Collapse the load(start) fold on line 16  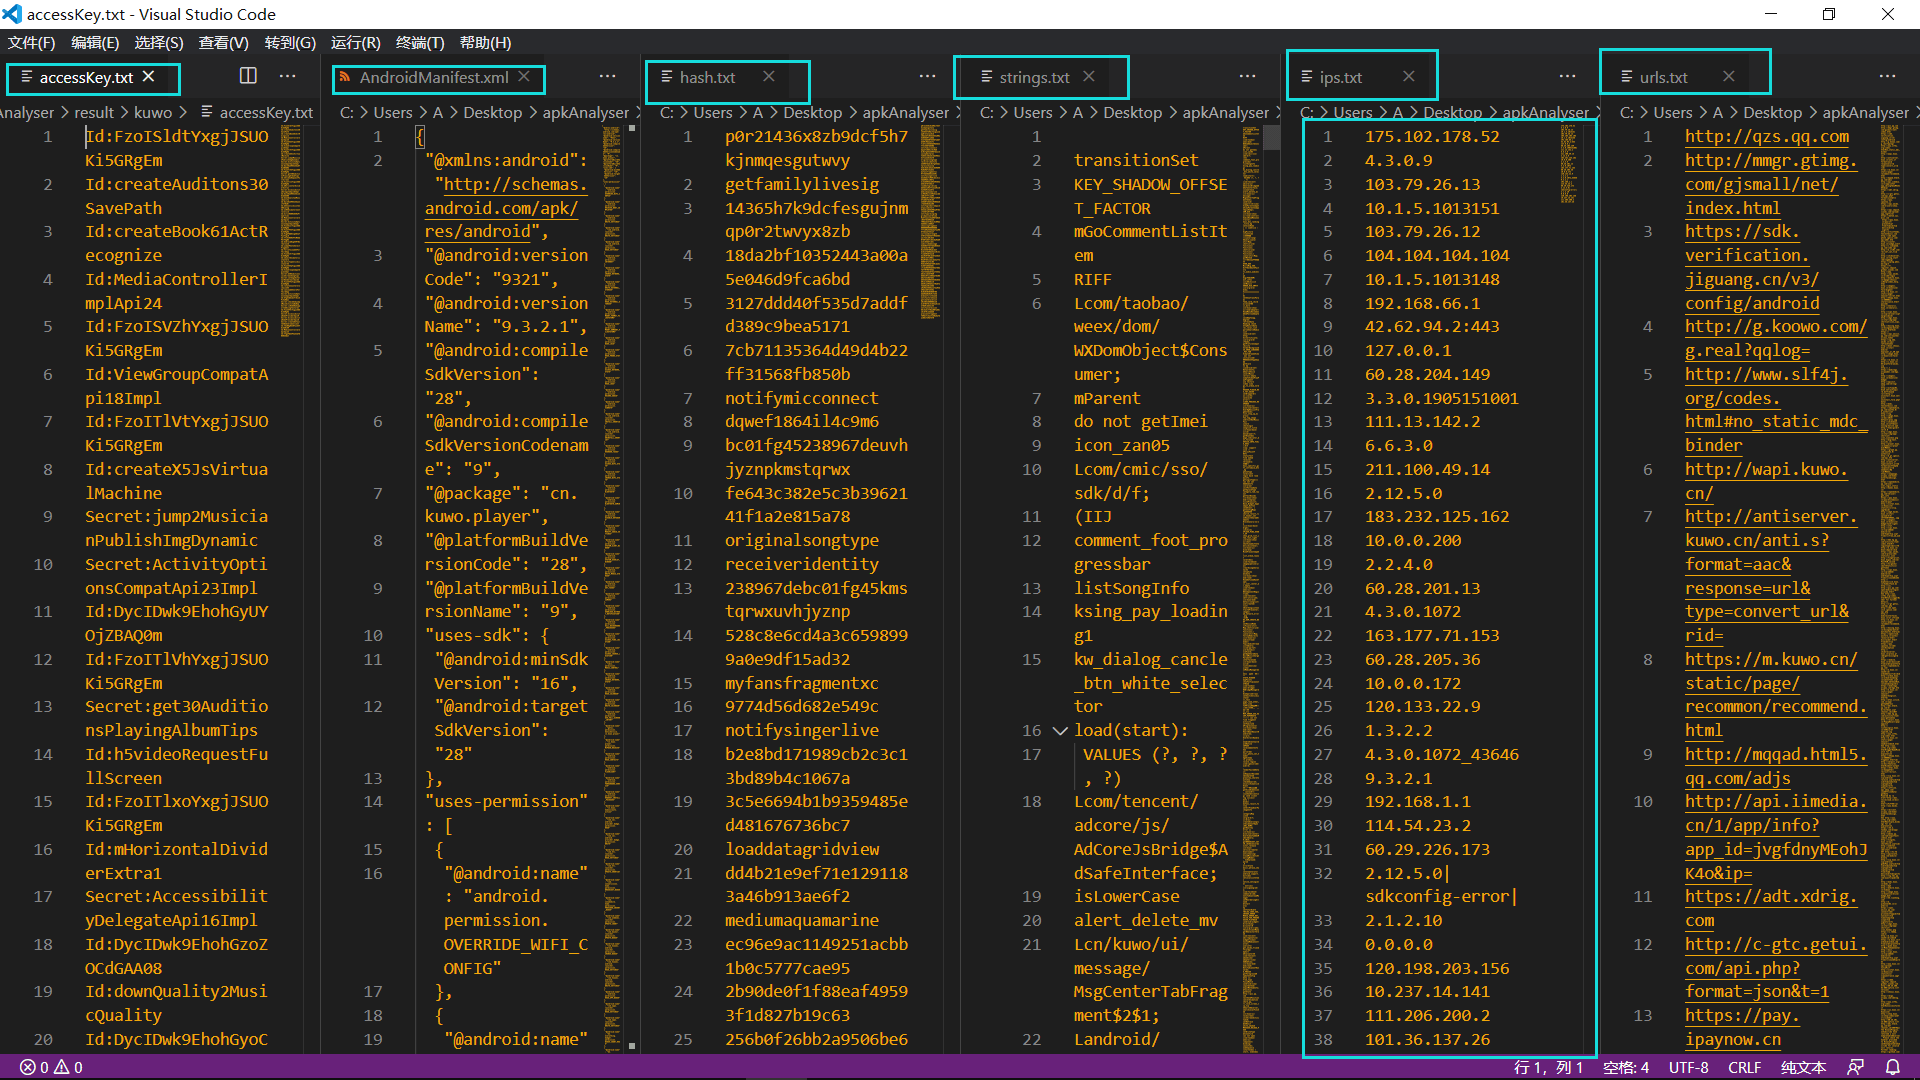click(x=1060, y=730)
